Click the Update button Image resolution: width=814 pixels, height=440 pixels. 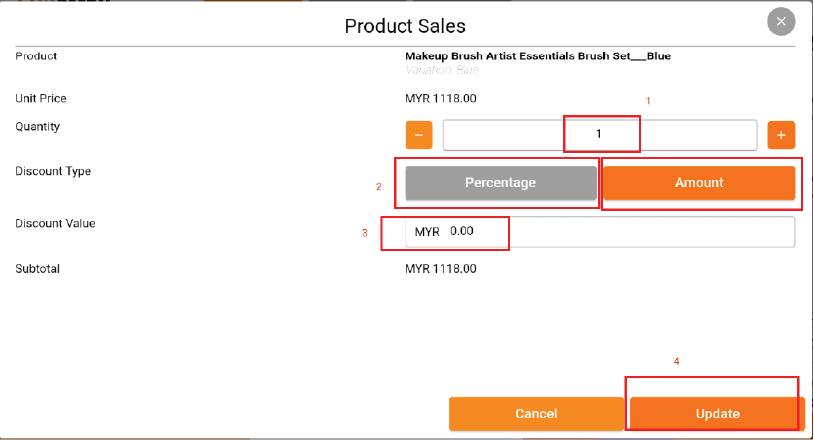click(717, 414)
